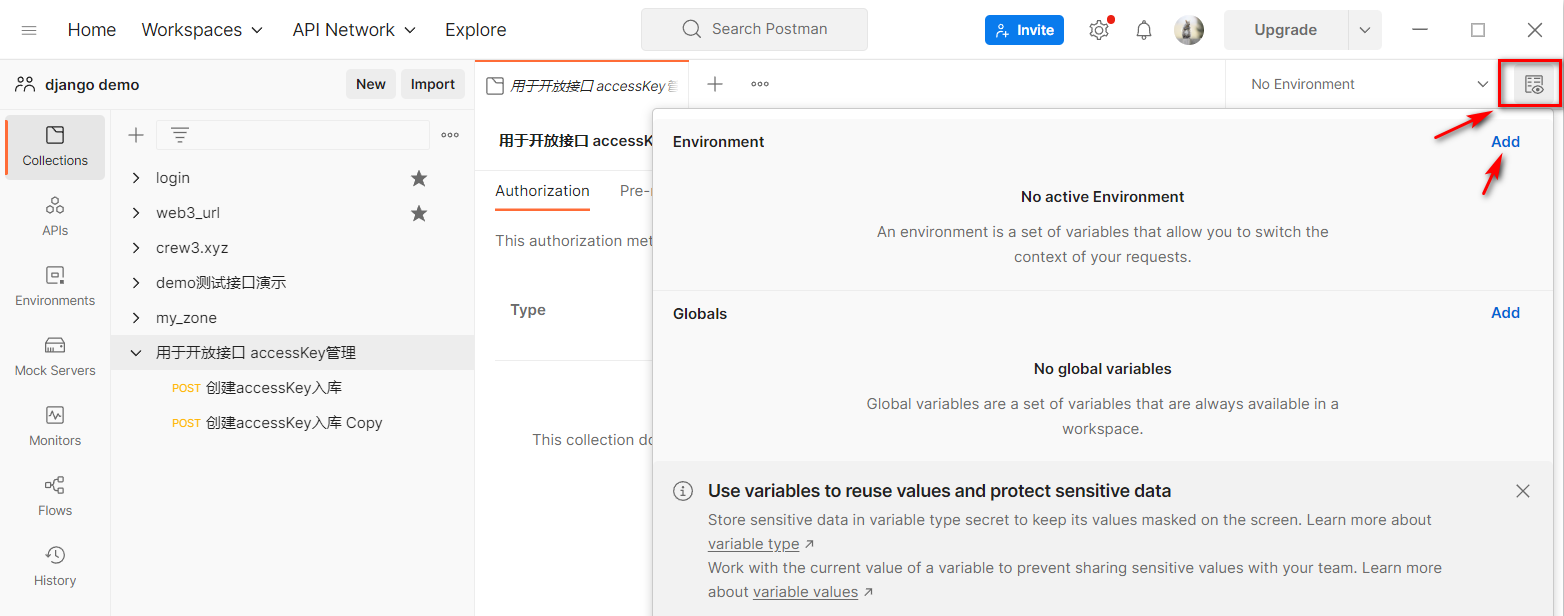Click the Import button
1564x616 pixels.
tap(433, 84)
